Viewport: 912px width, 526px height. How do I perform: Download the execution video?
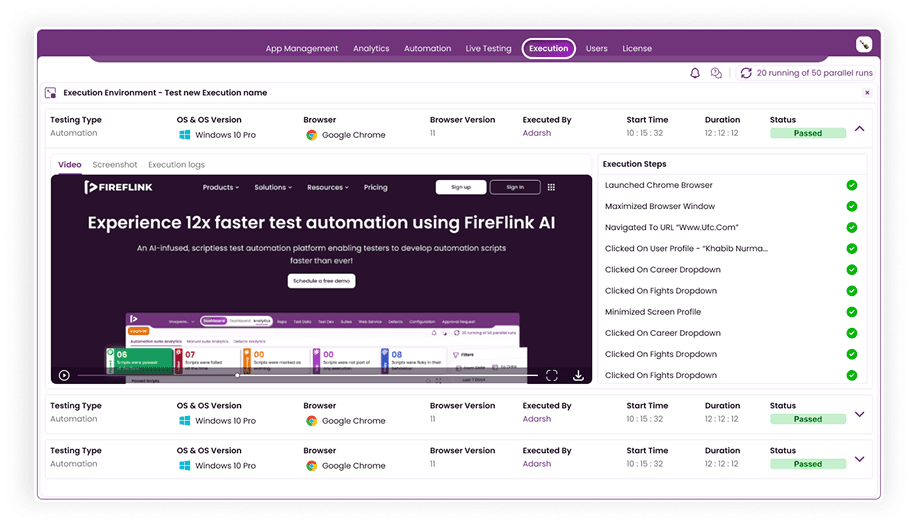[x=578, y=375]
